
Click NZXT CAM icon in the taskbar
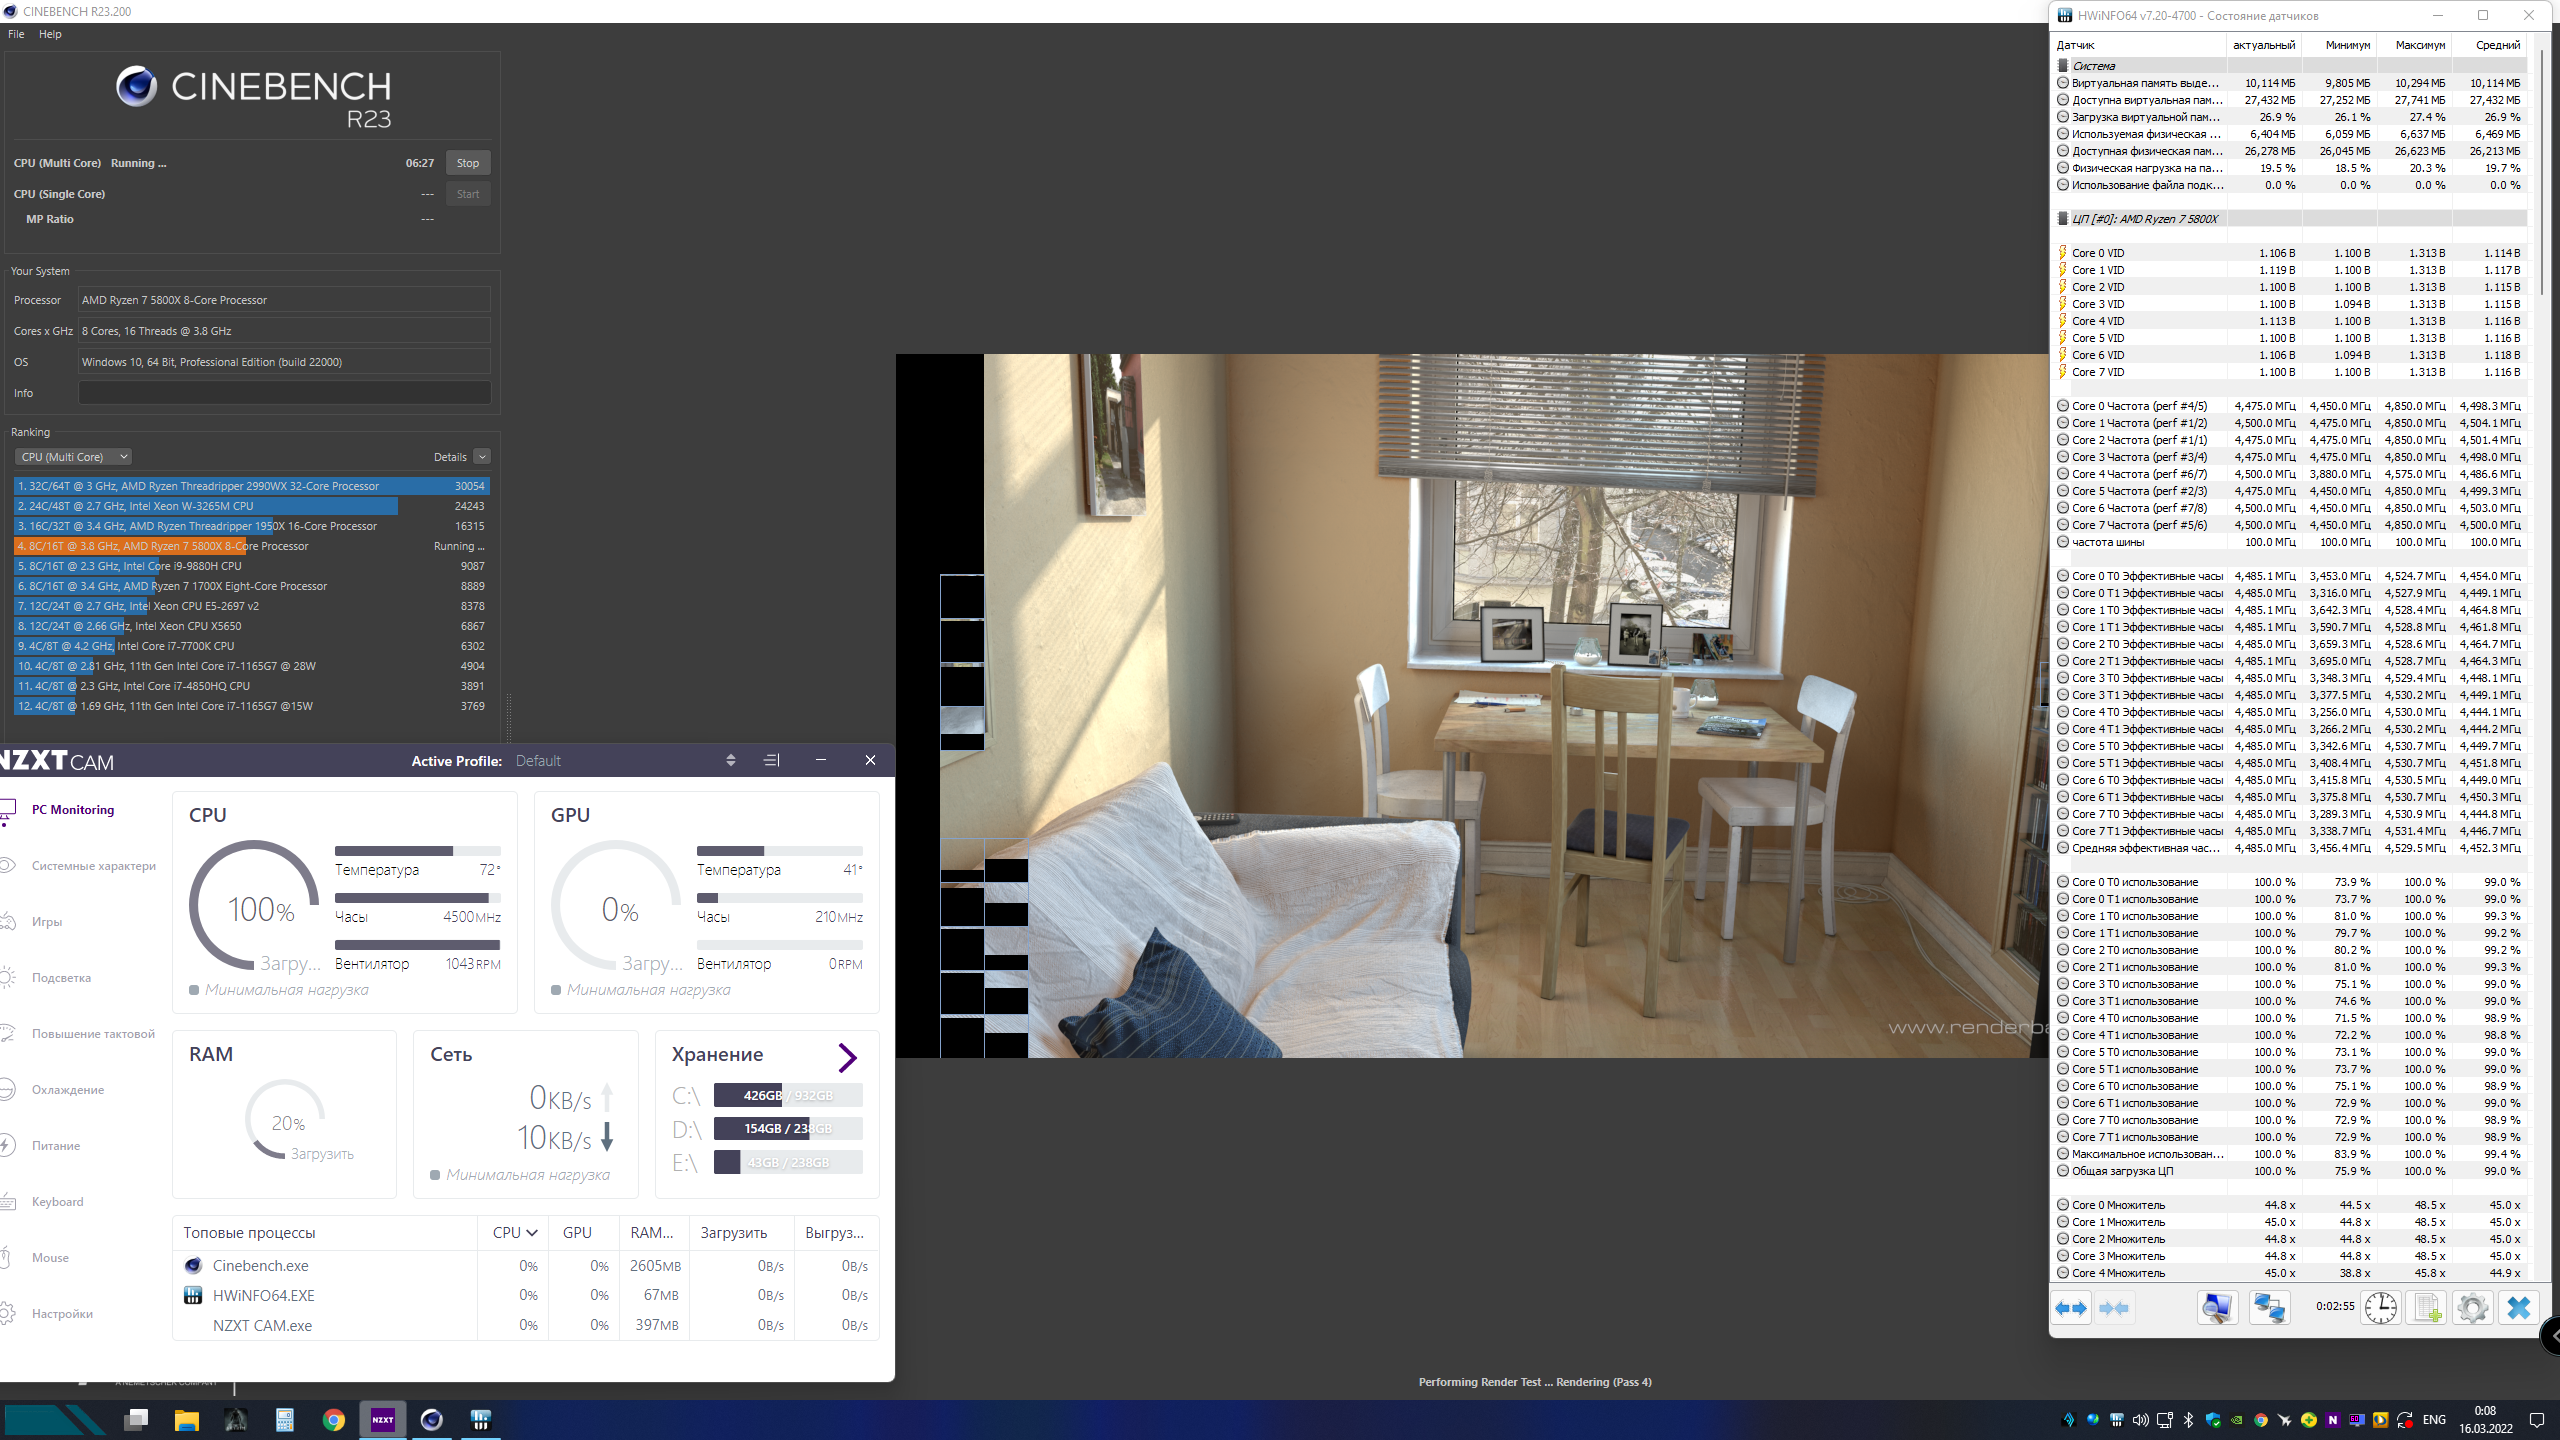click(383, 1420)
